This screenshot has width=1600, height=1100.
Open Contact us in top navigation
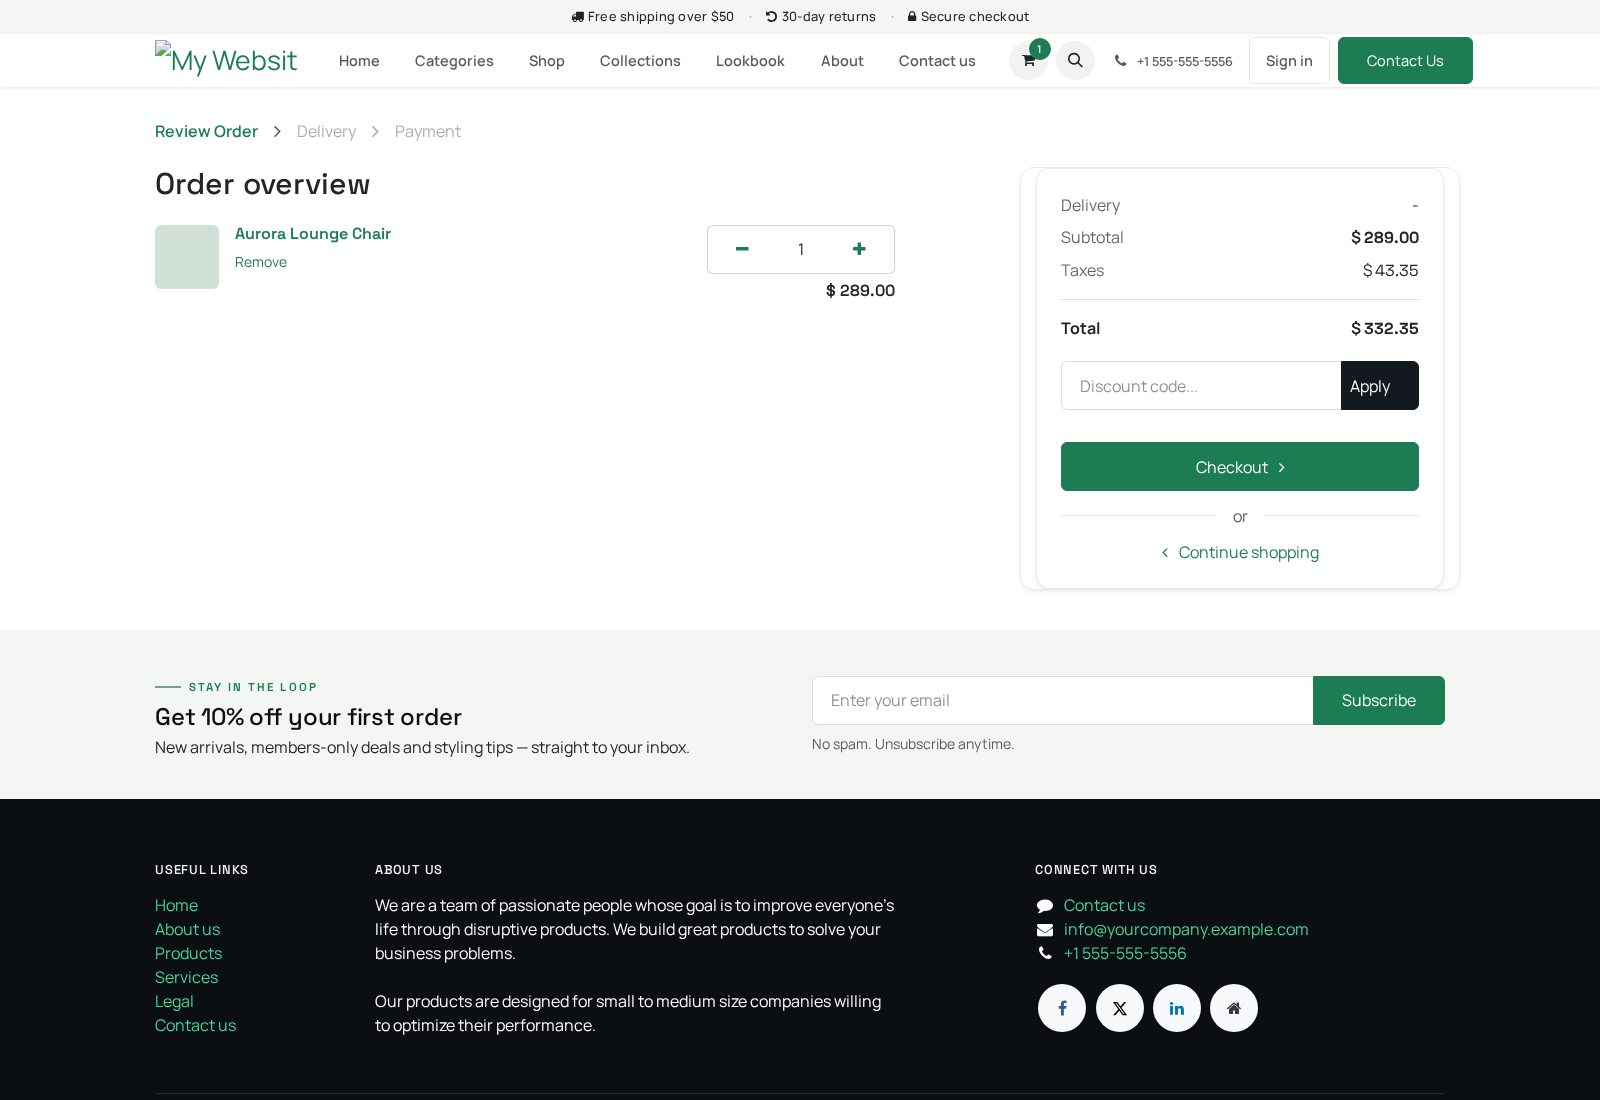(937, 61)
